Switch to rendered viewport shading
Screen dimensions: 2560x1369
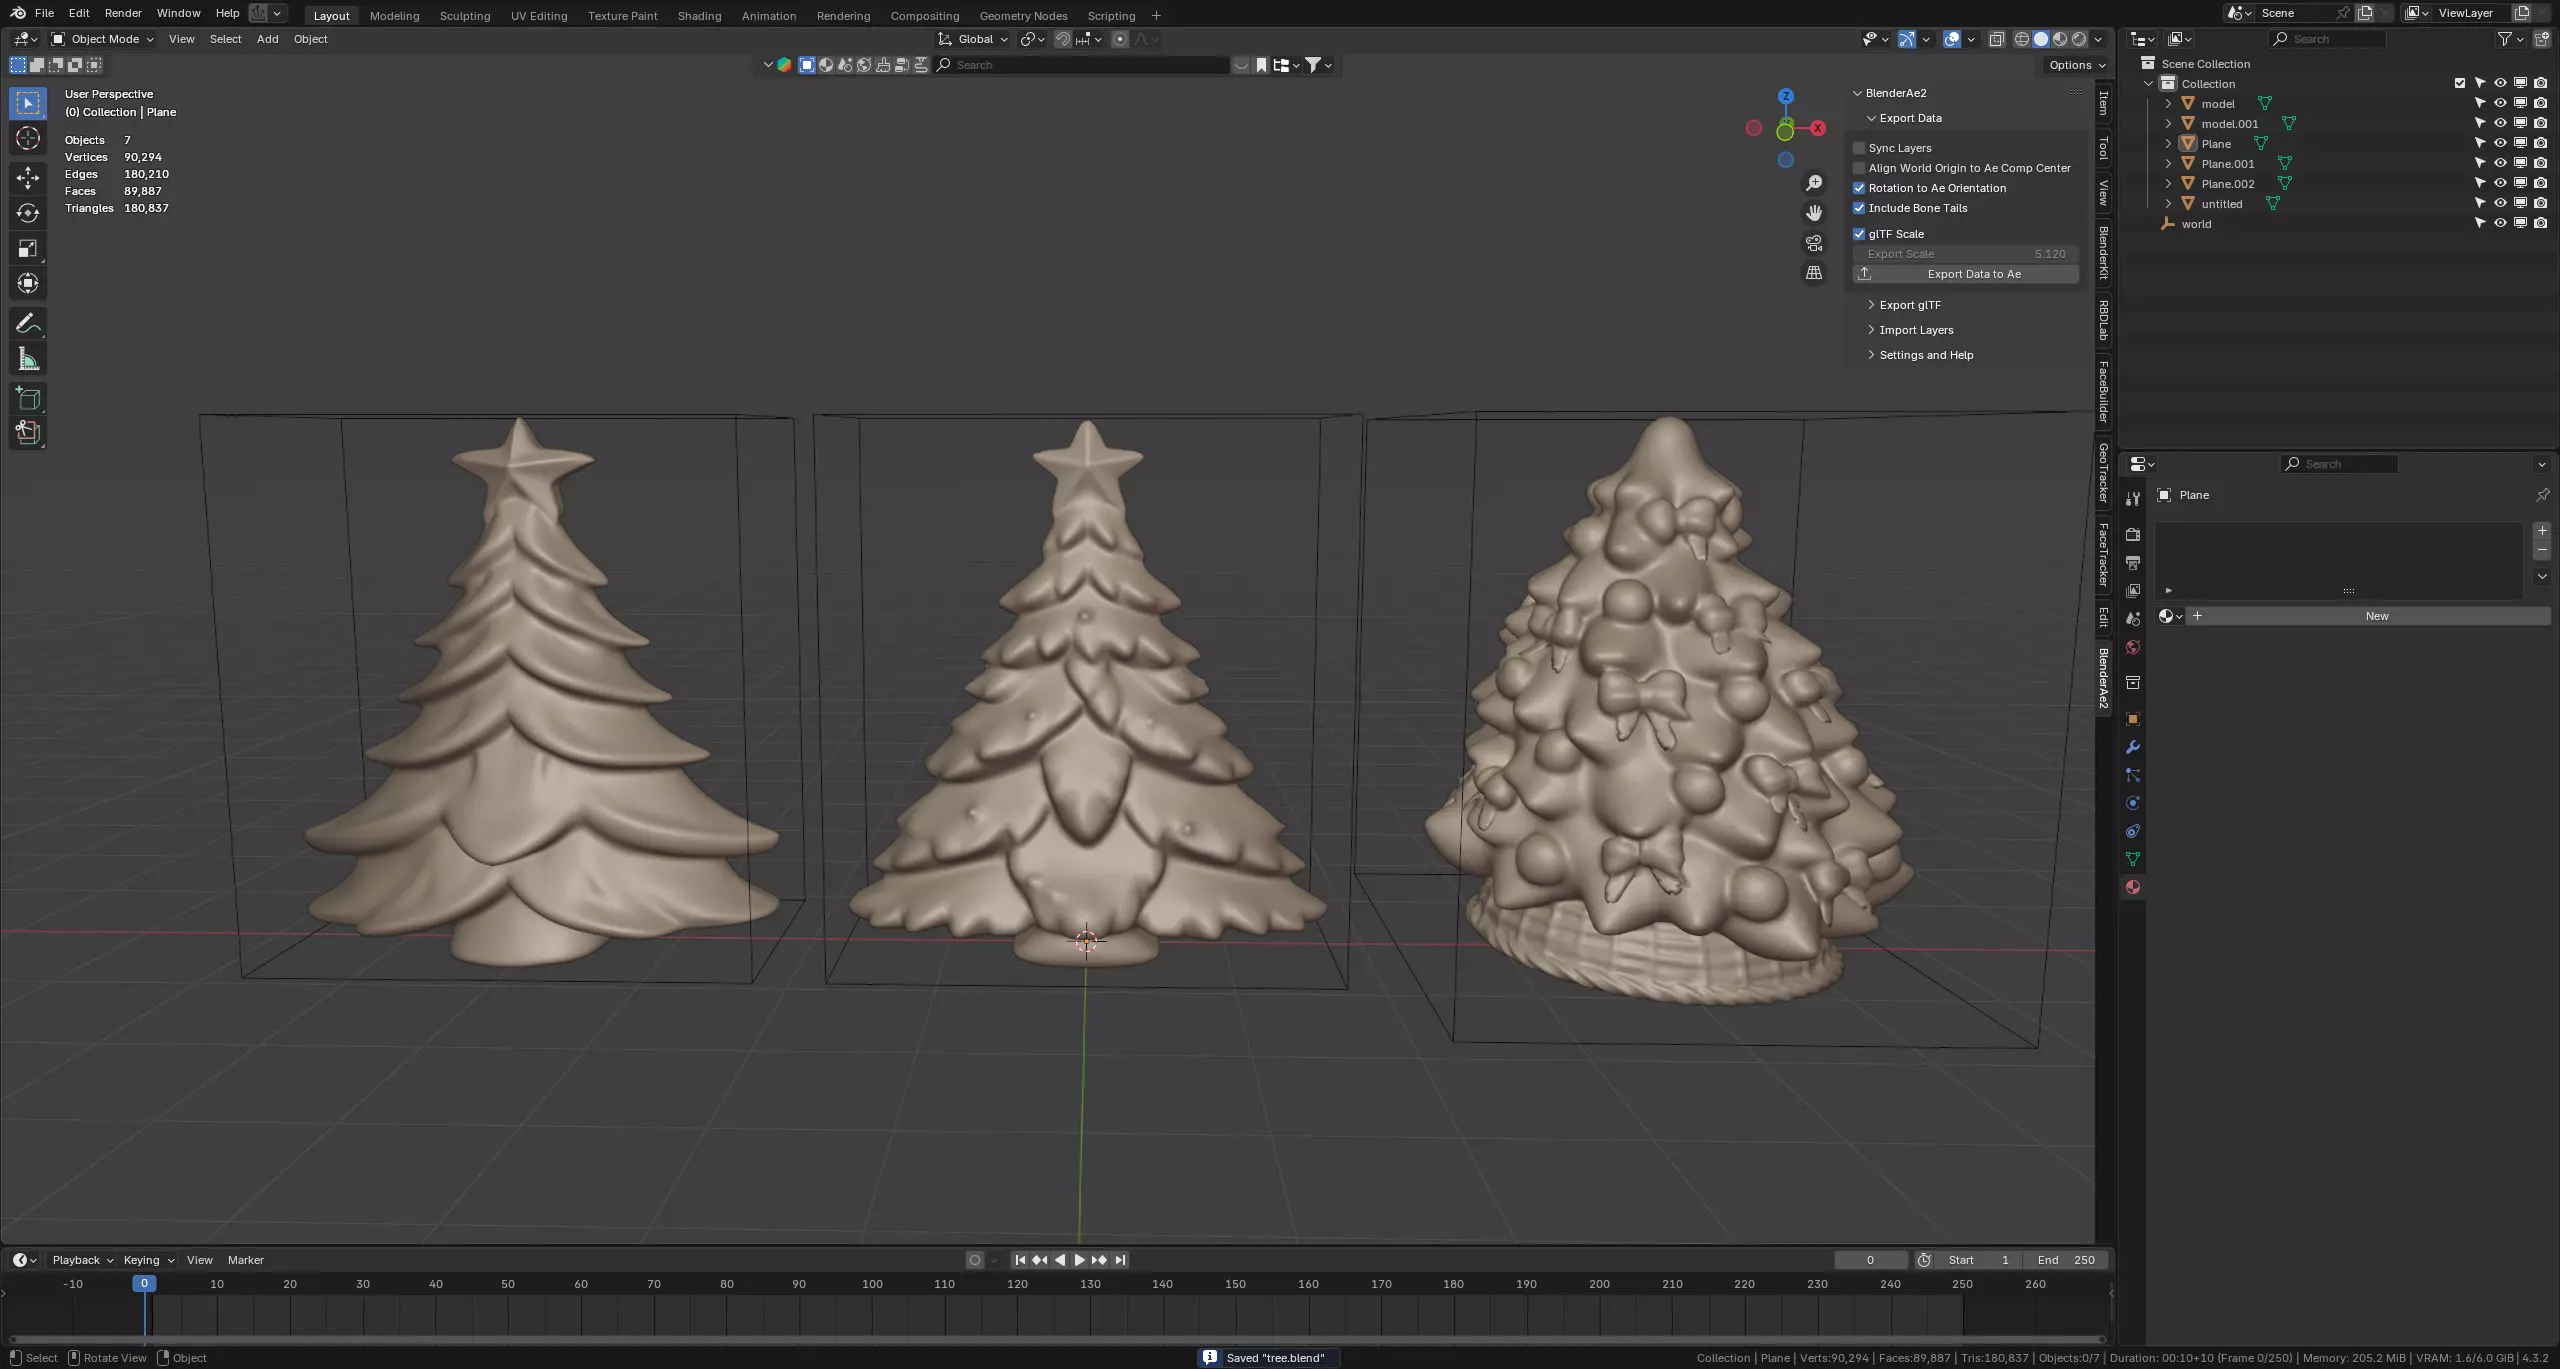pyautogui.click(x=2079, y=39)
